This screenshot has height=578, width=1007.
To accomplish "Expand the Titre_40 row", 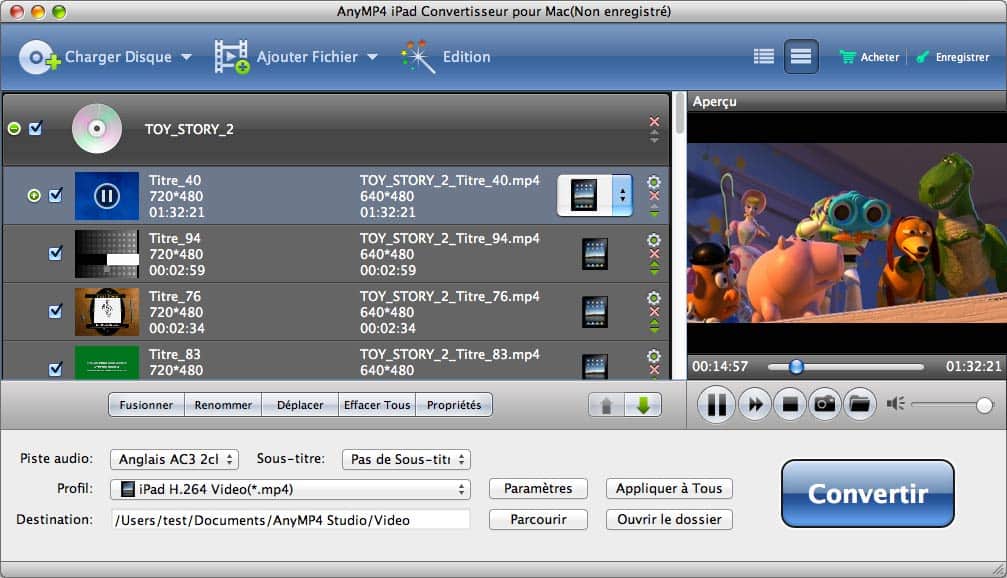I will [x=34, y=195].
